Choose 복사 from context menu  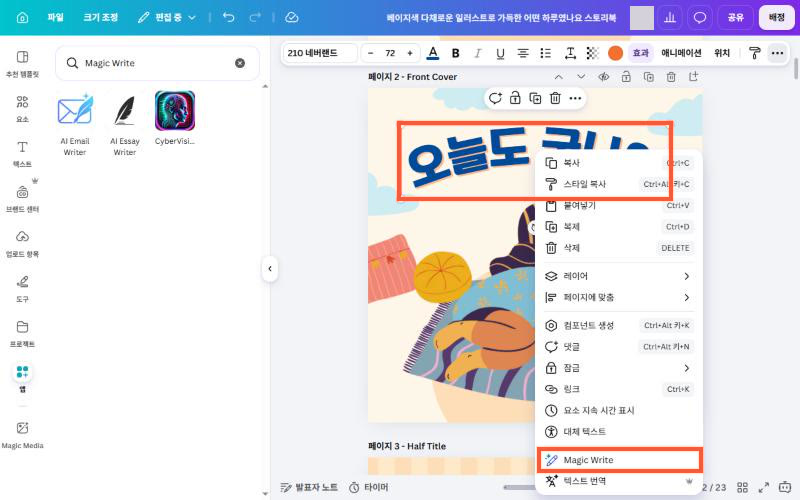(618, 163)
